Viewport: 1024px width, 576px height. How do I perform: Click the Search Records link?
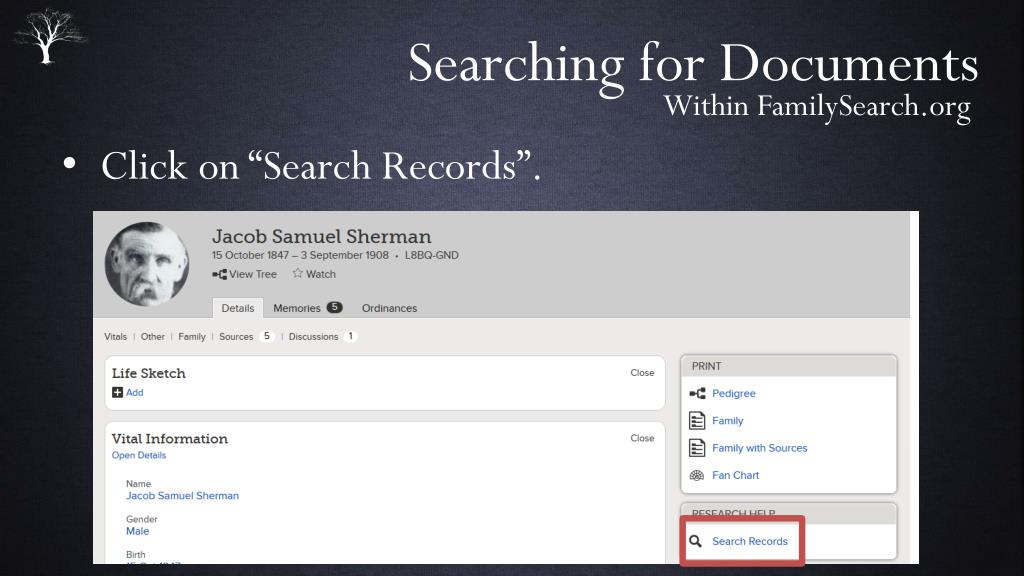750,541
